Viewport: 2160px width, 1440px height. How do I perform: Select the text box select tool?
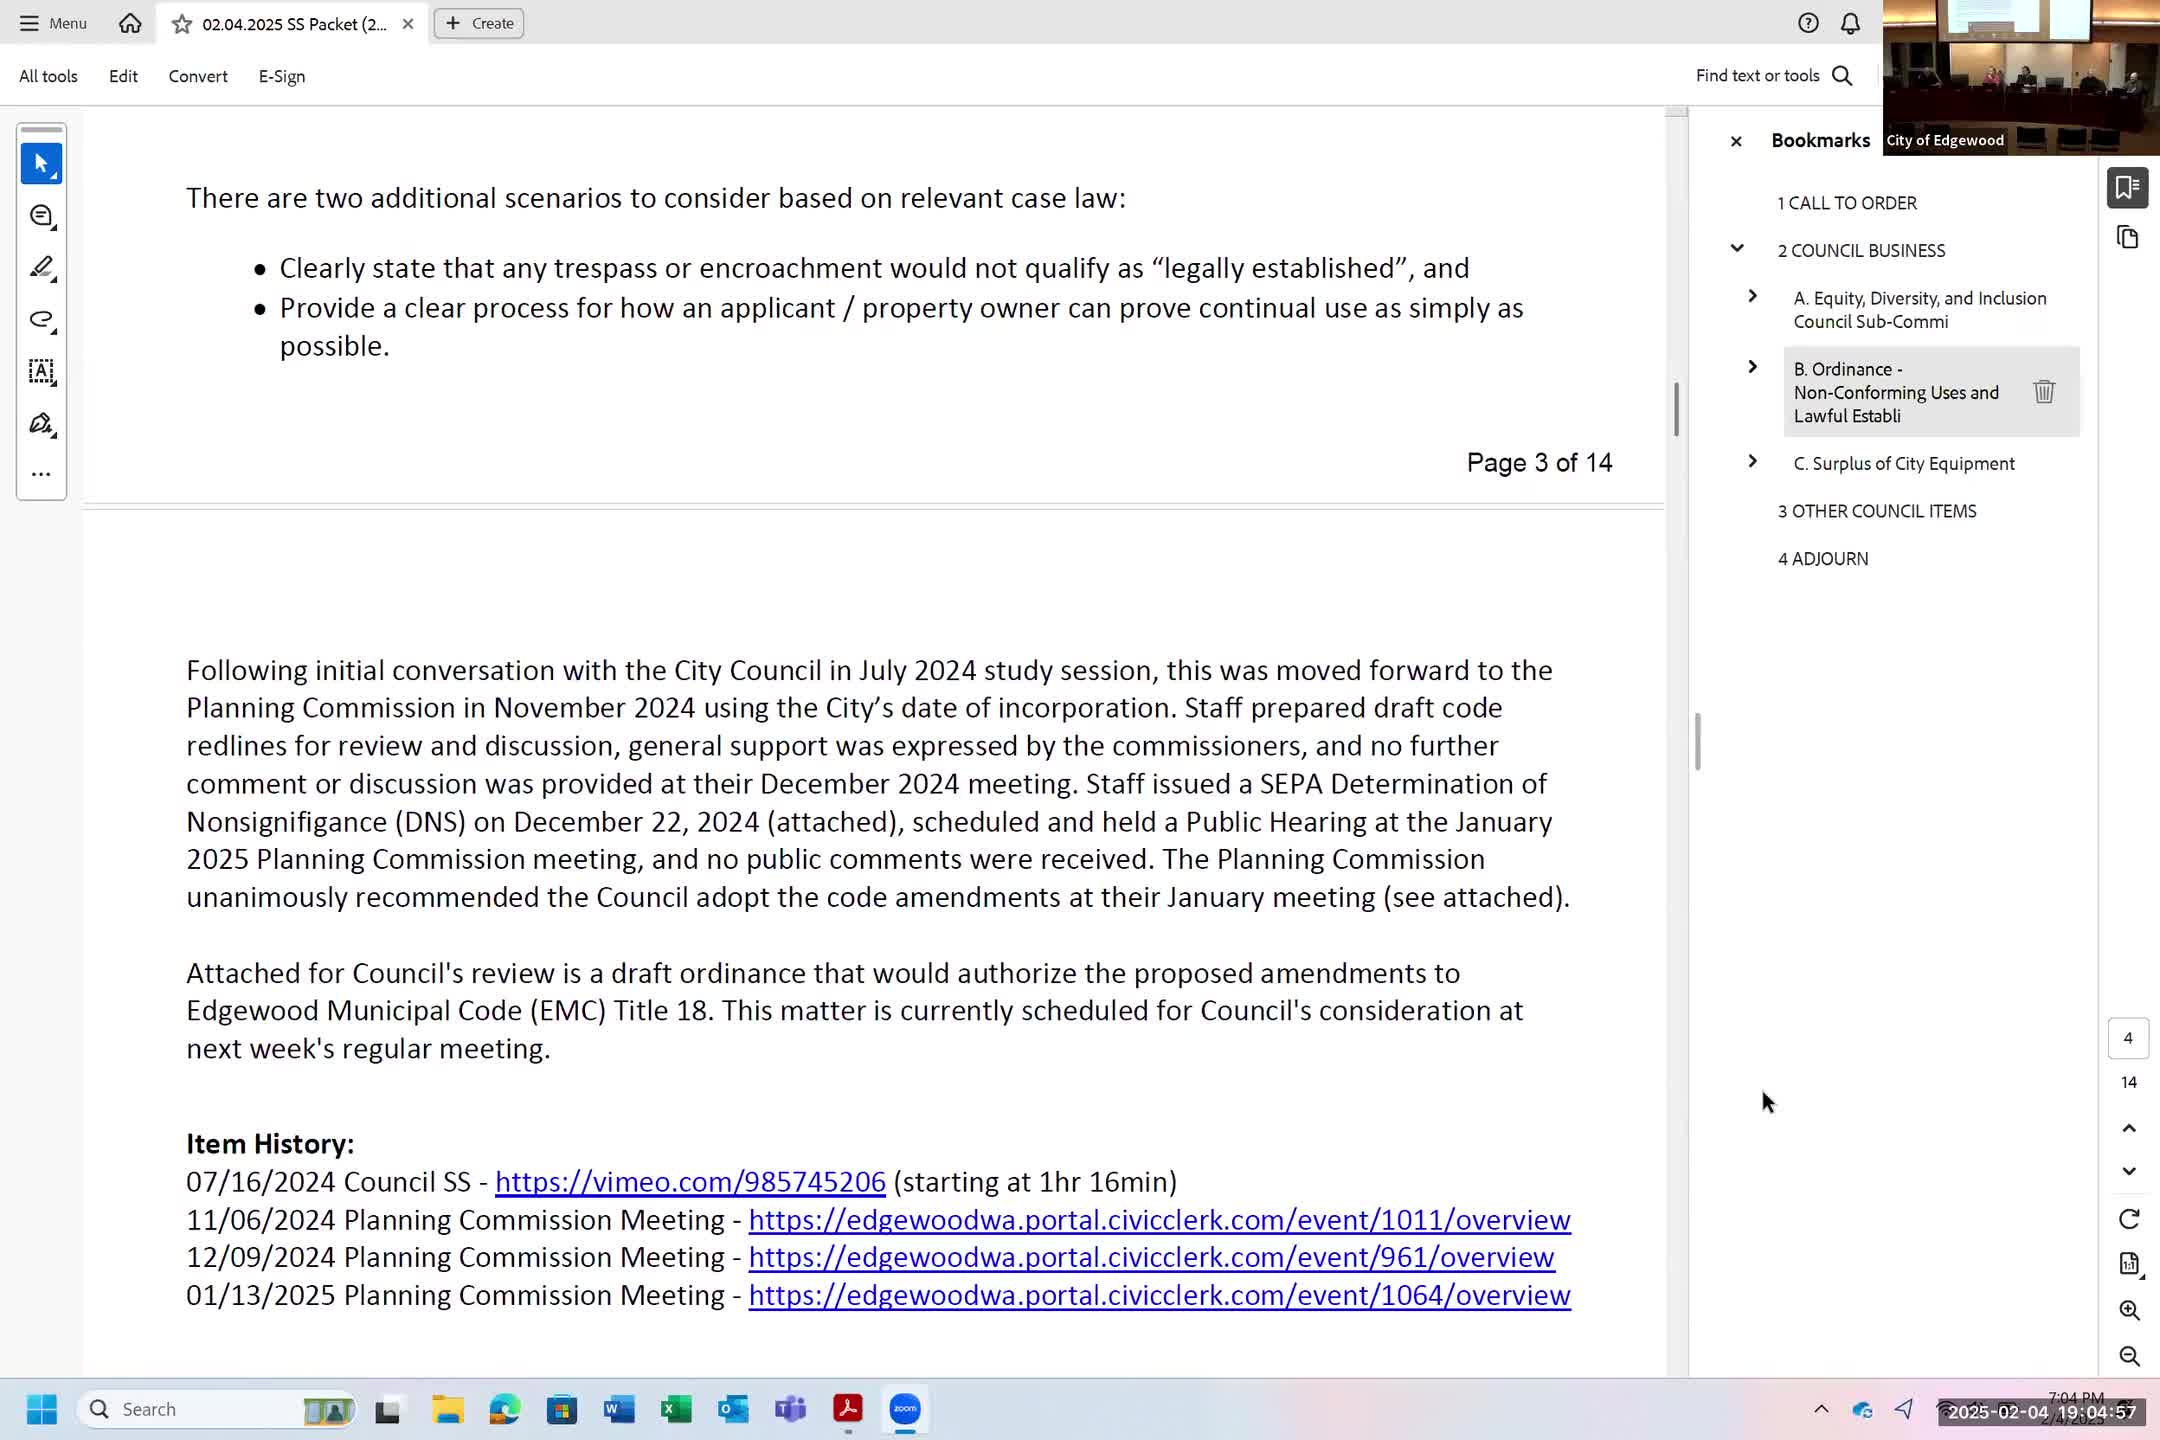[x=41, y=371]
